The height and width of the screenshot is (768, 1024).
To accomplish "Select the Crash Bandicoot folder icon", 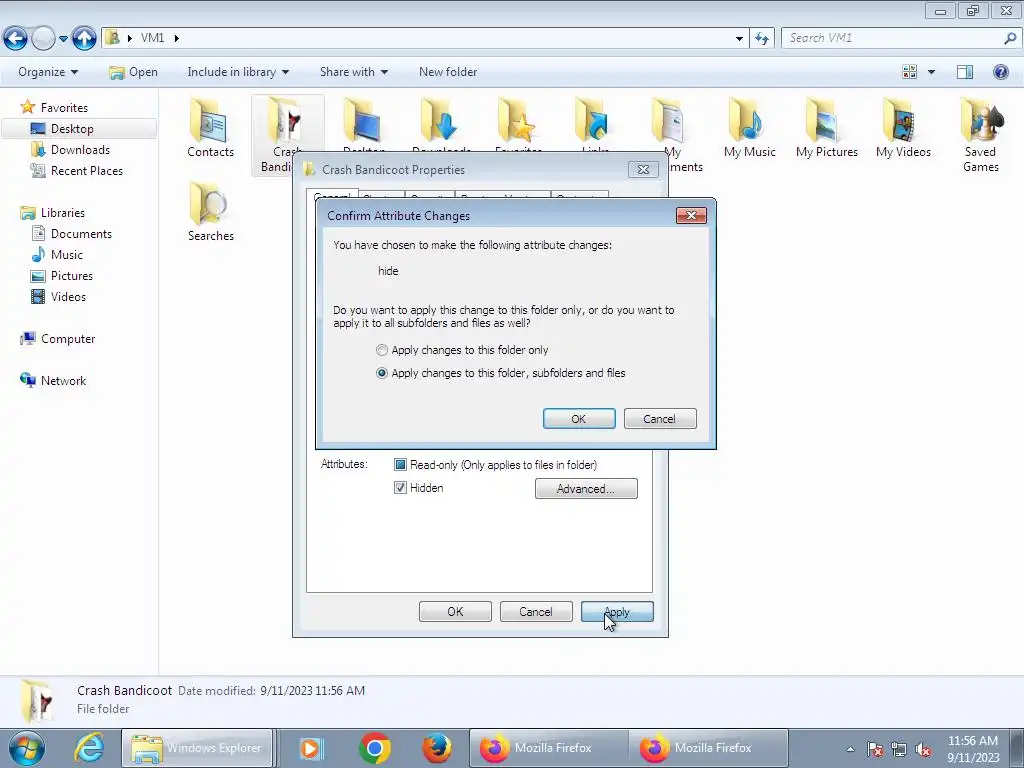I will pyautogui.click(x=287, y=121).
